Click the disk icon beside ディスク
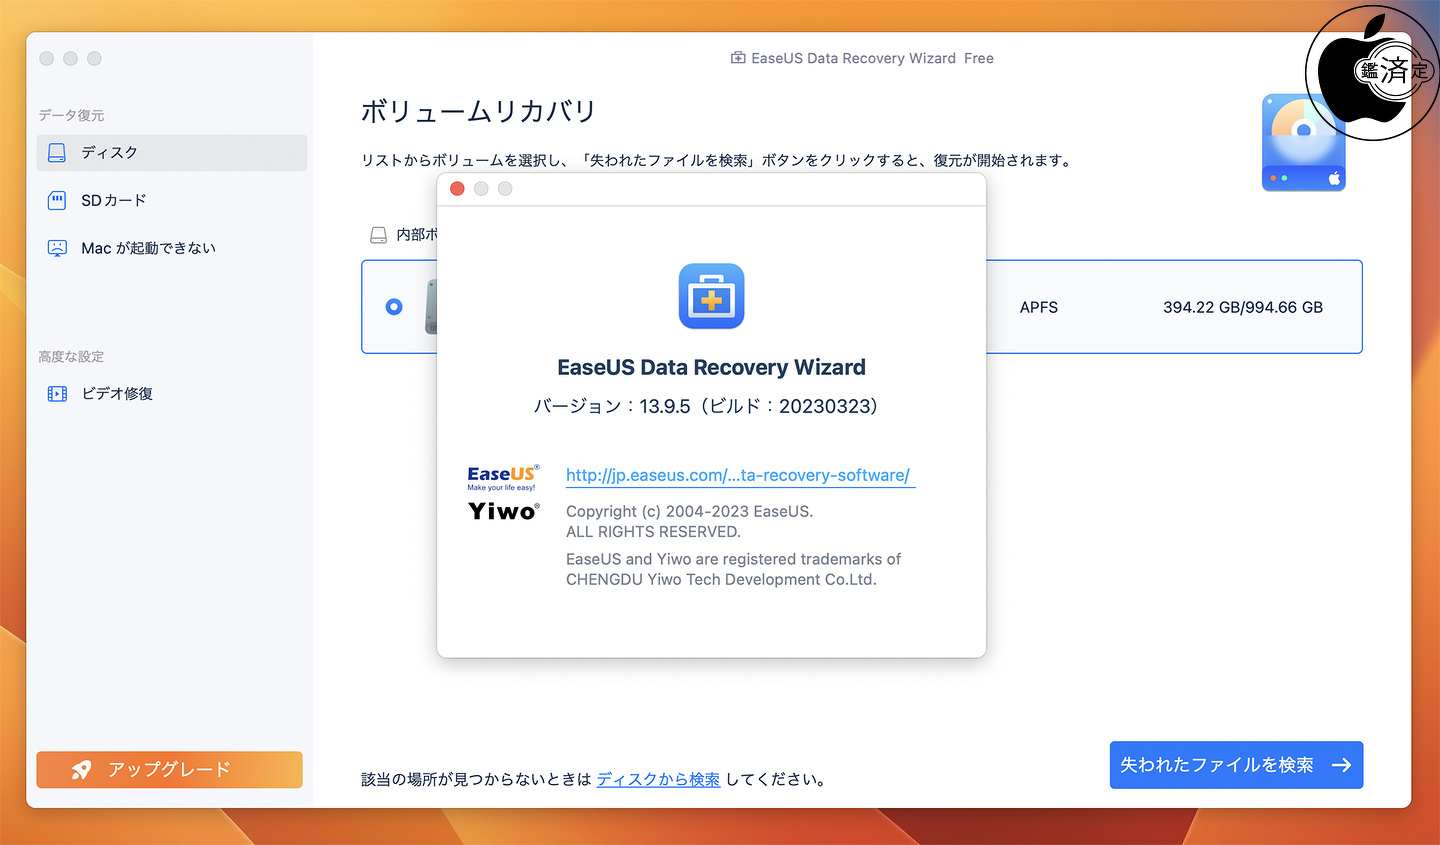1440x845 pixels. [x=57, y=153]
